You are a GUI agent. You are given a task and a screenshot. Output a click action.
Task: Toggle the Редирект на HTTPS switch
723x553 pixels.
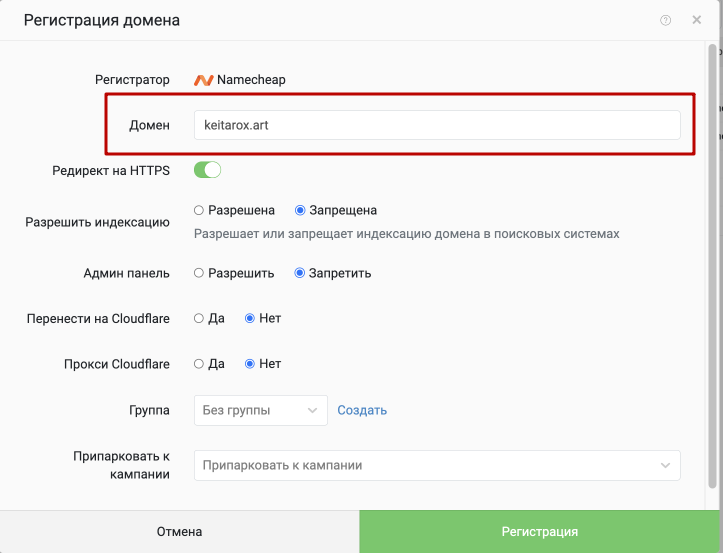tap(207, 170)
